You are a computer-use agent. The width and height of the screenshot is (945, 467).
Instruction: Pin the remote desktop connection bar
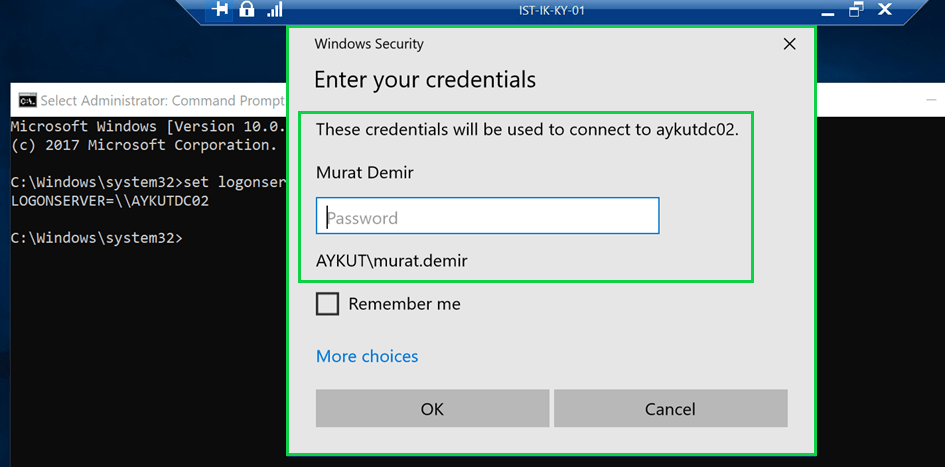(219, 10)
